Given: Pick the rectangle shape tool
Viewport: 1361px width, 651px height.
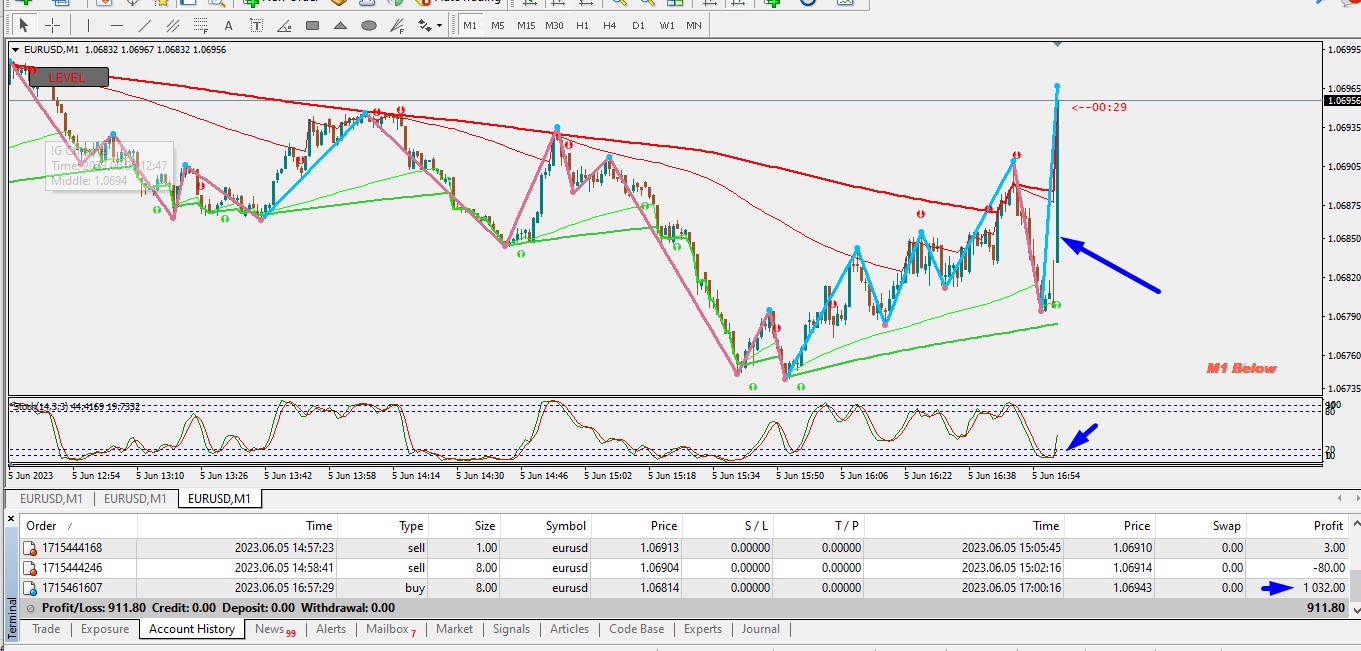Looking at the screenshot, I should coord(312,25).
